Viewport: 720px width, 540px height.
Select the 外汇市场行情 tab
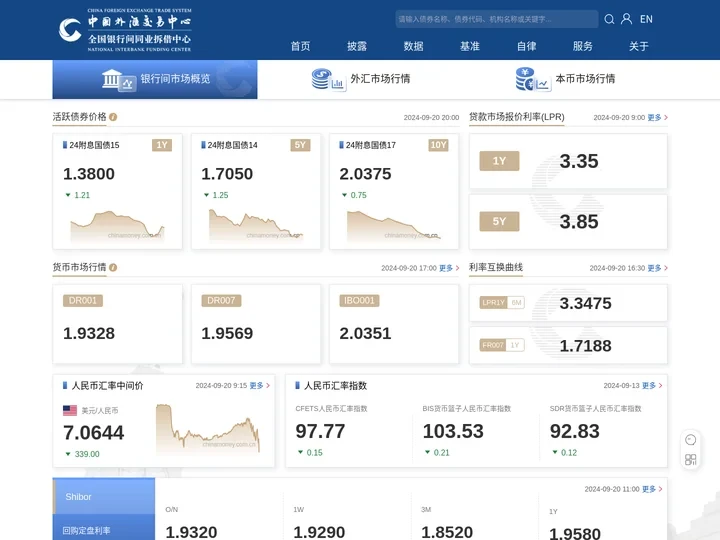point(360,79)
